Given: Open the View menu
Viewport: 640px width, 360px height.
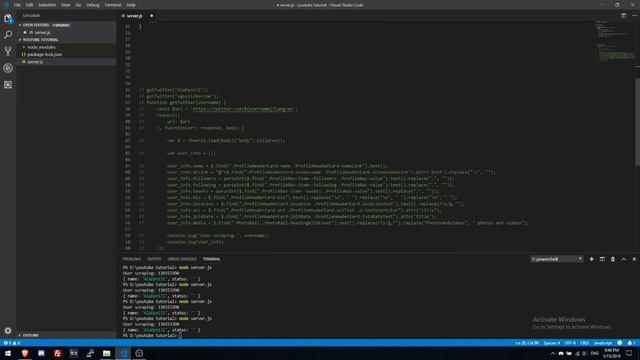Looking at the screenshot, I should 66,5.
